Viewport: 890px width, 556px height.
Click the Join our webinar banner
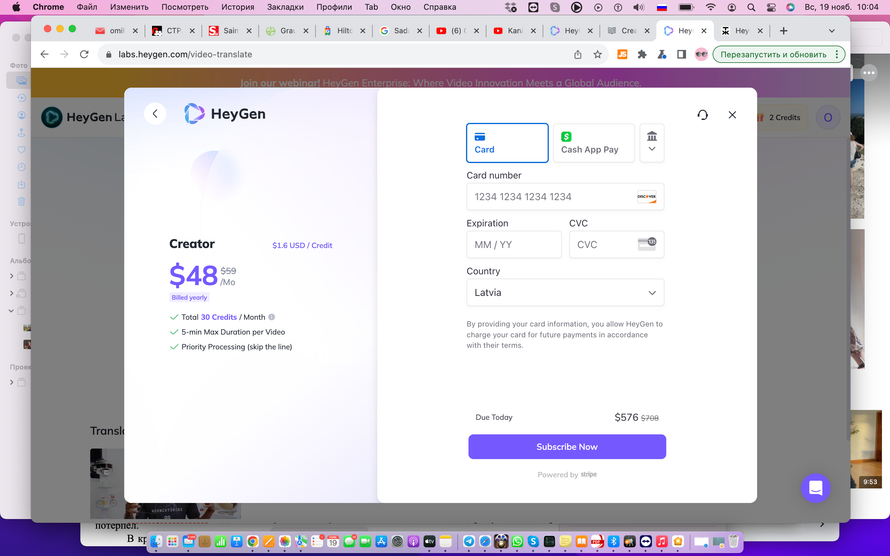tap(440, 83)
